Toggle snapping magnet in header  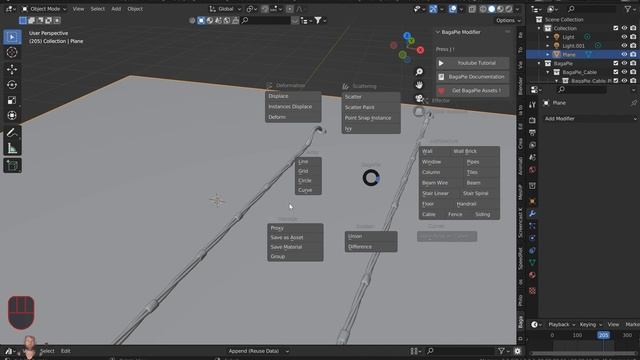coord(265,9)
